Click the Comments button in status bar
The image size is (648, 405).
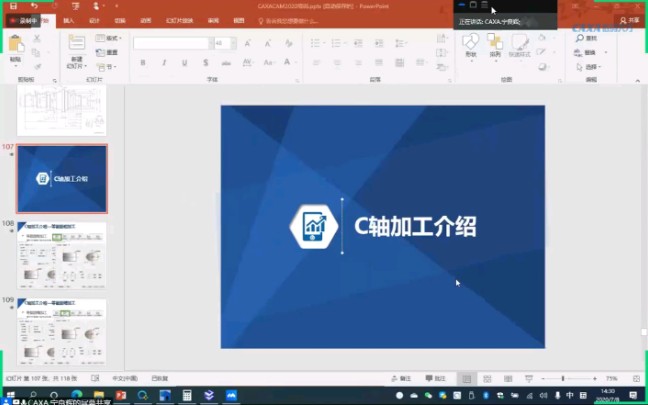point(436,379)
